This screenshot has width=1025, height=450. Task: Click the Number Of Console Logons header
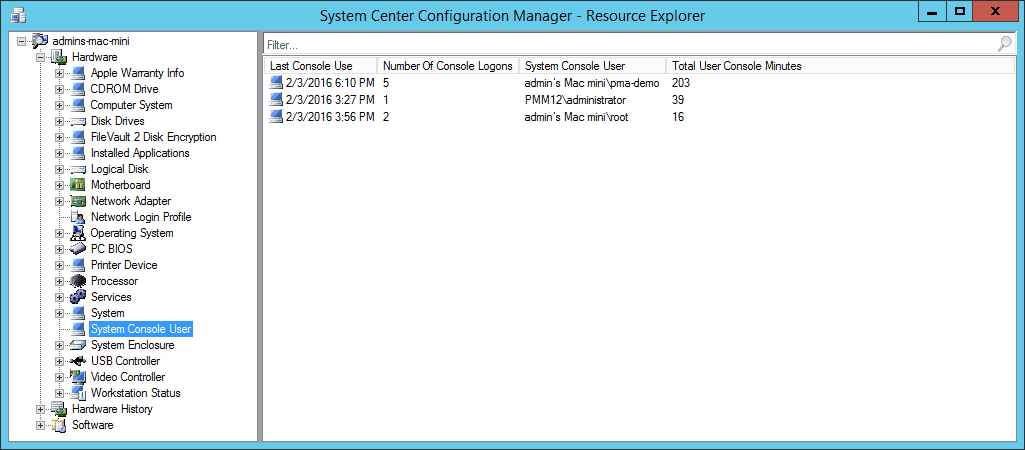(x=448, y=66)
